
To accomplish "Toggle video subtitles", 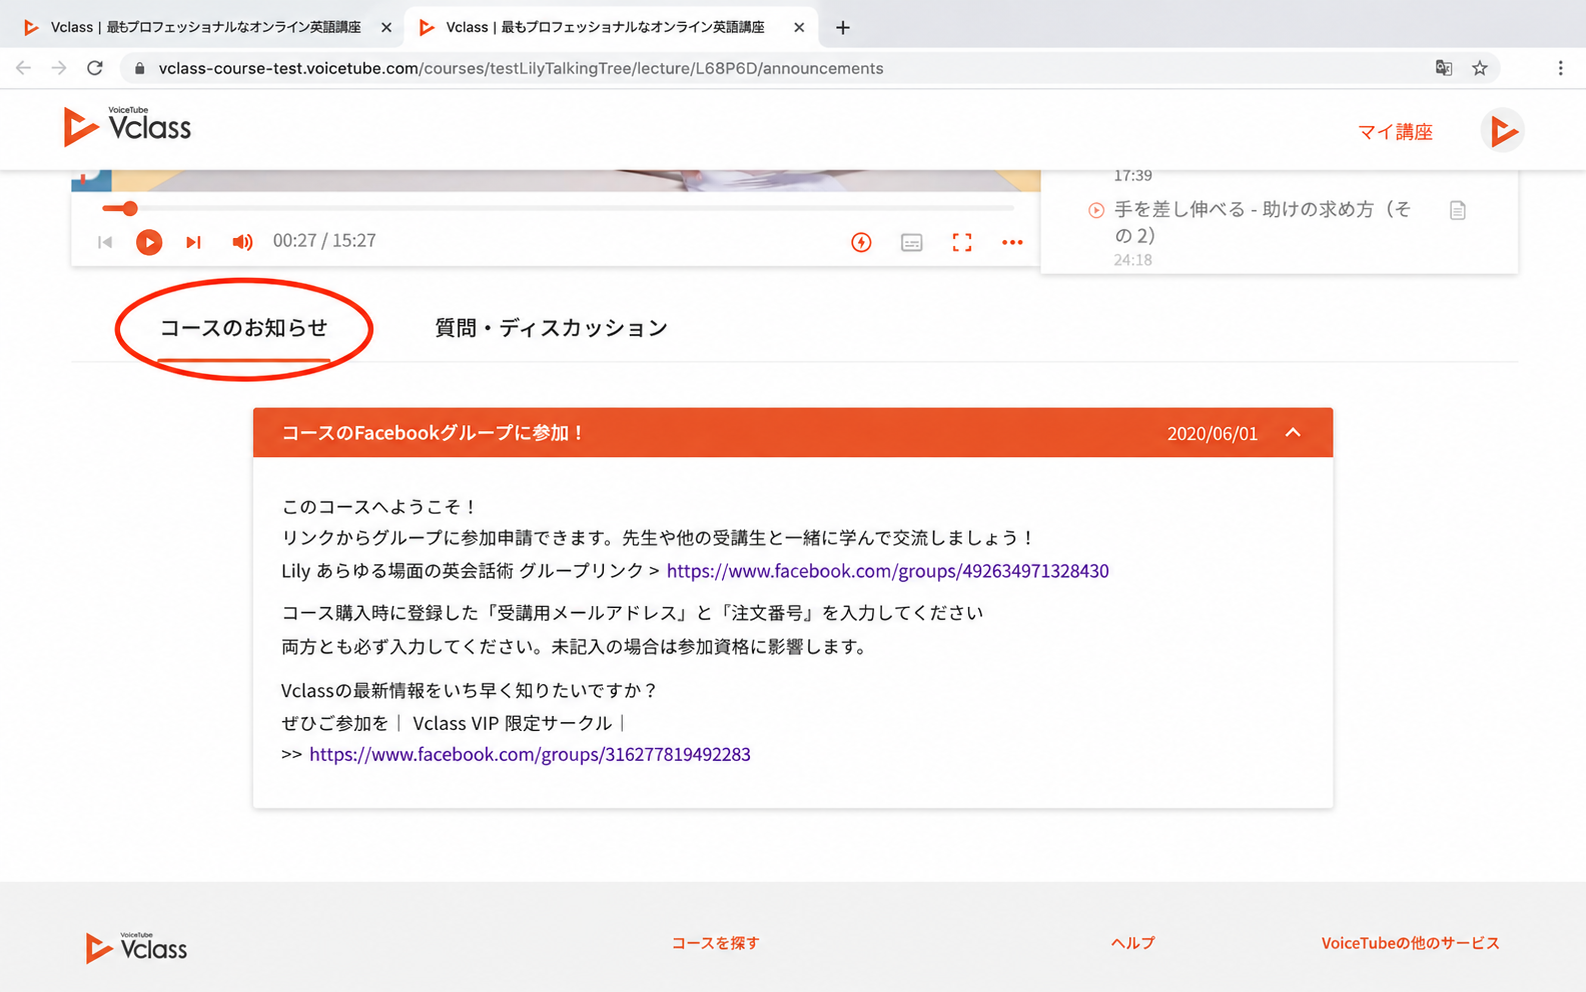I will pyautogui.click(x=911, y=242).
